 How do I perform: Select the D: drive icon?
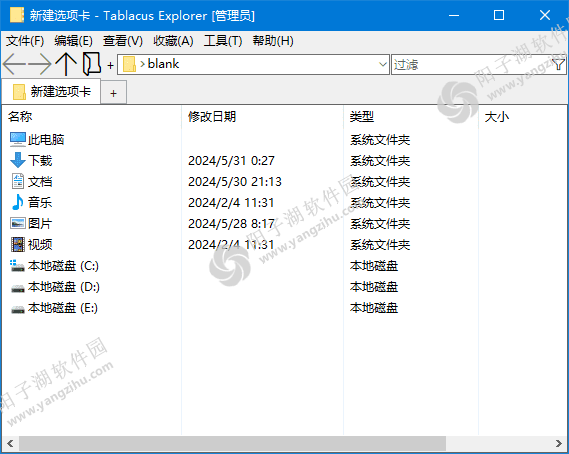tap(17, 288)
